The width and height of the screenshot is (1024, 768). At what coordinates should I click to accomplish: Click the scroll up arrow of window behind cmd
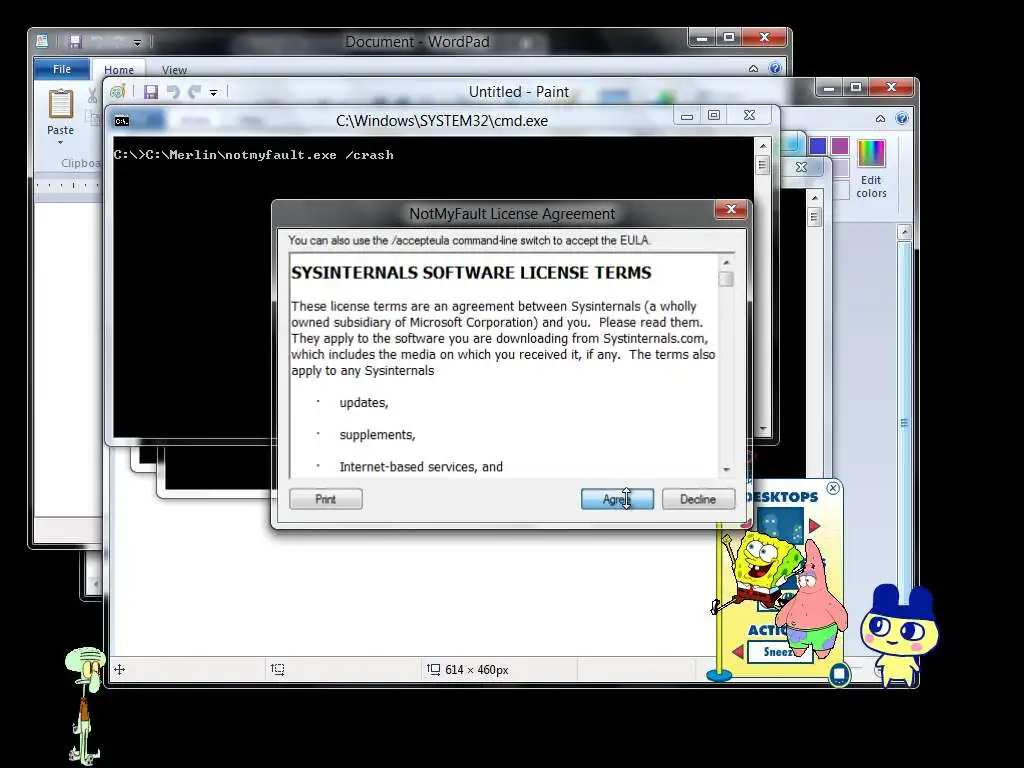point(814,197)
